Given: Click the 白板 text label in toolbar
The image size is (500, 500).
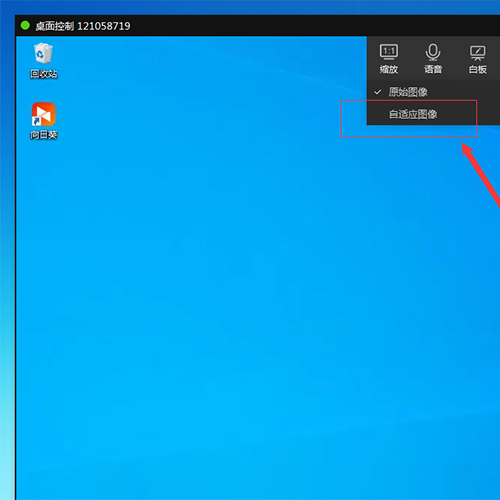Looking at the screenshot, I should pyautogui.click(x=477, y=69).
